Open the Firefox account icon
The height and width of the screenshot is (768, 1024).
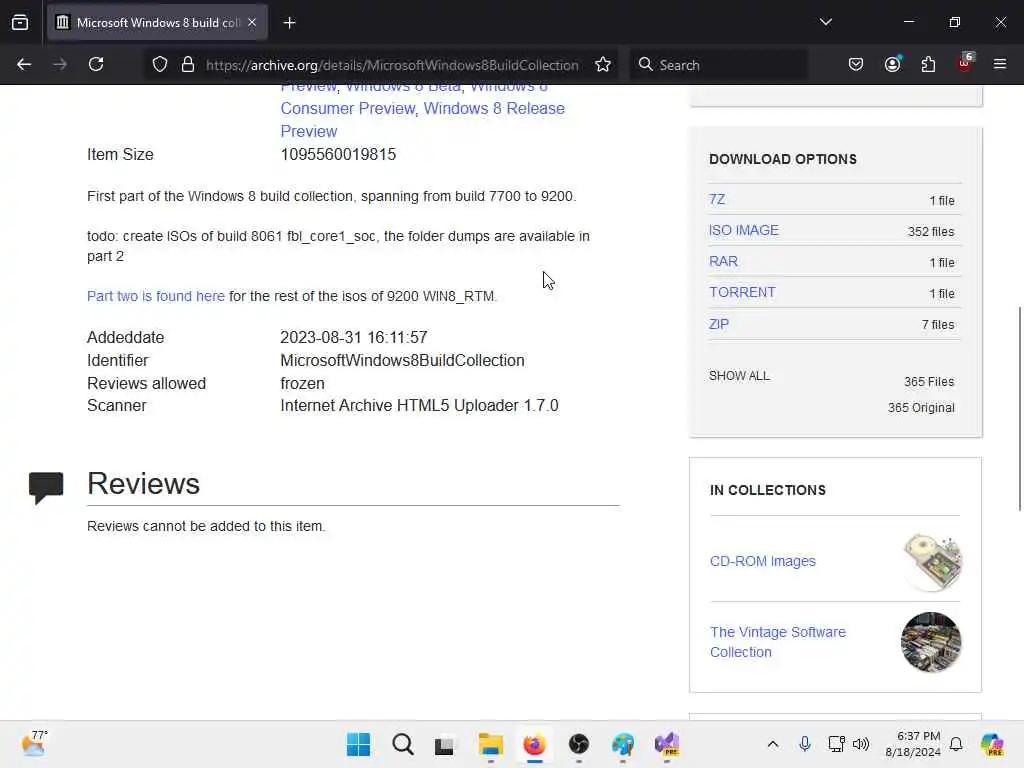892,64
